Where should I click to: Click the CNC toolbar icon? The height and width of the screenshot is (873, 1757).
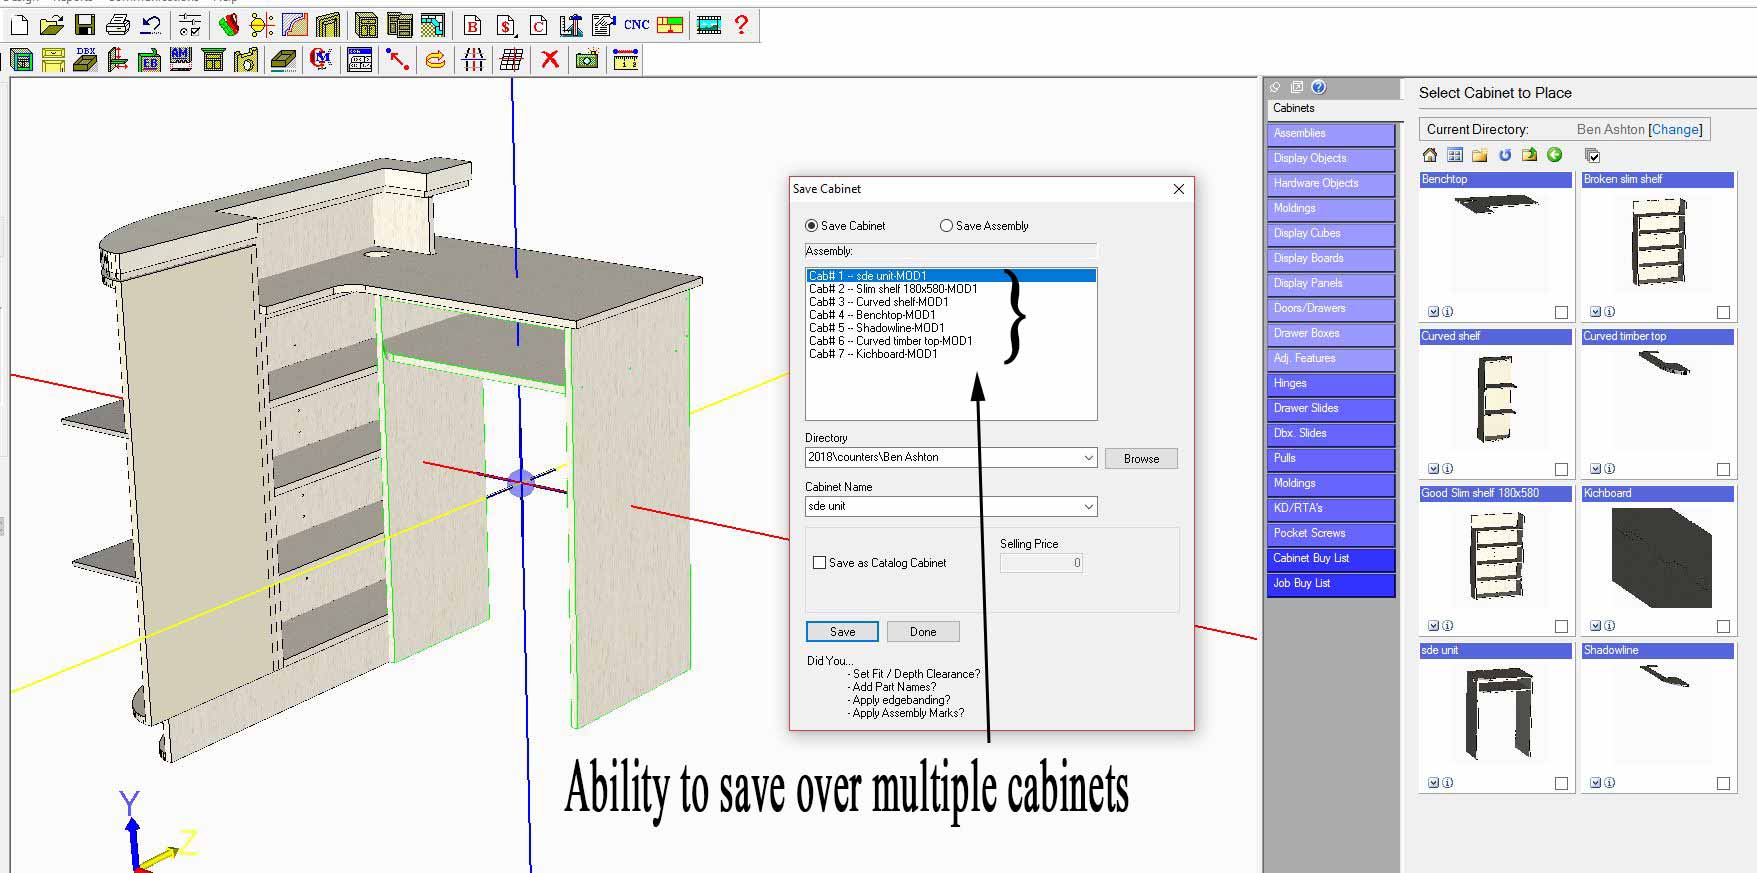636,25
